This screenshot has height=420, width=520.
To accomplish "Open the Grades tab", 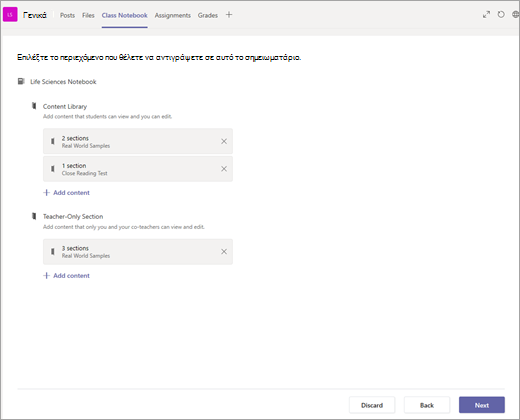I will pos(208,15).
